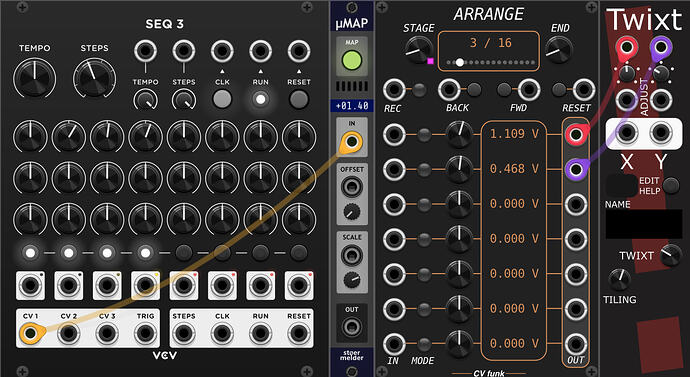The height and width of the screenshot is (377, 690).
Task: Toggle the mode button beside 0.468 V row
Action: pyautogui.click(x=424, y=169)
